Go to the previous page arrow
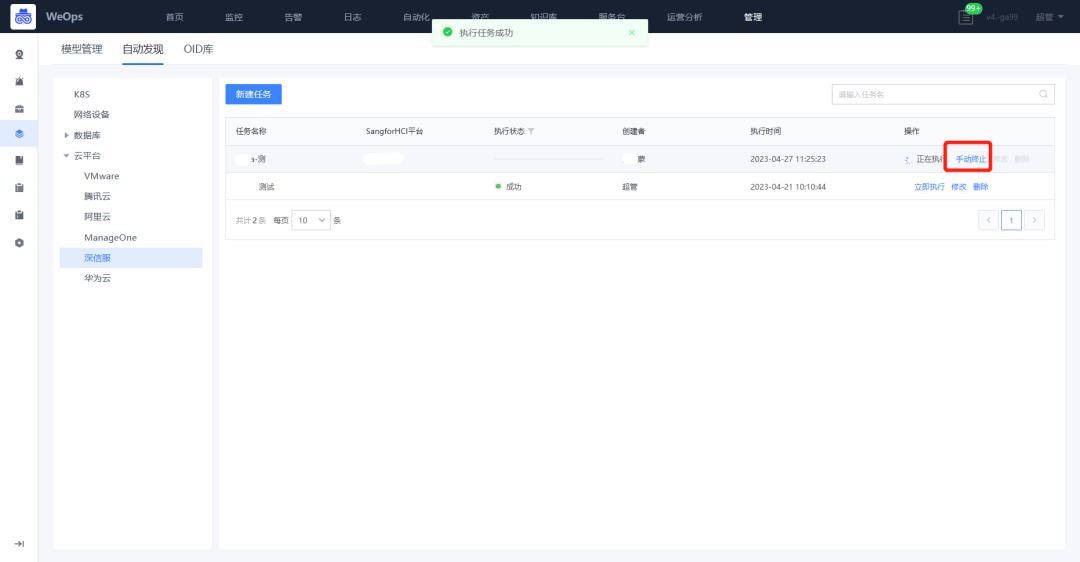The image size is (1080, 562). point(988,220)
